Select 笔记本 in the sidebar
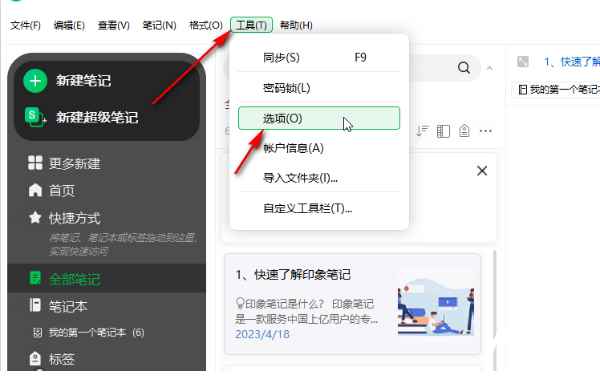Image resolution: width=600 pixels, height=380 pixels. (x=68, y=306)
